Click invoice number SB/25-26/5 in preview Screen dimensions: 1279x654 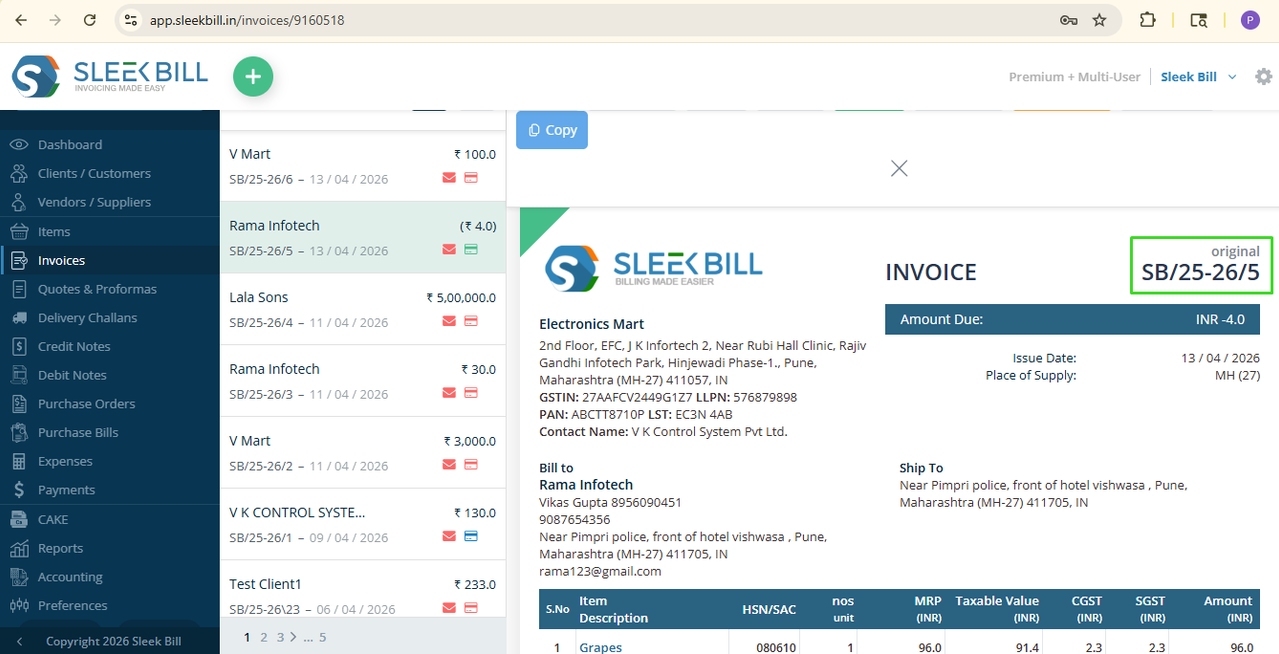coord(1200,272)
